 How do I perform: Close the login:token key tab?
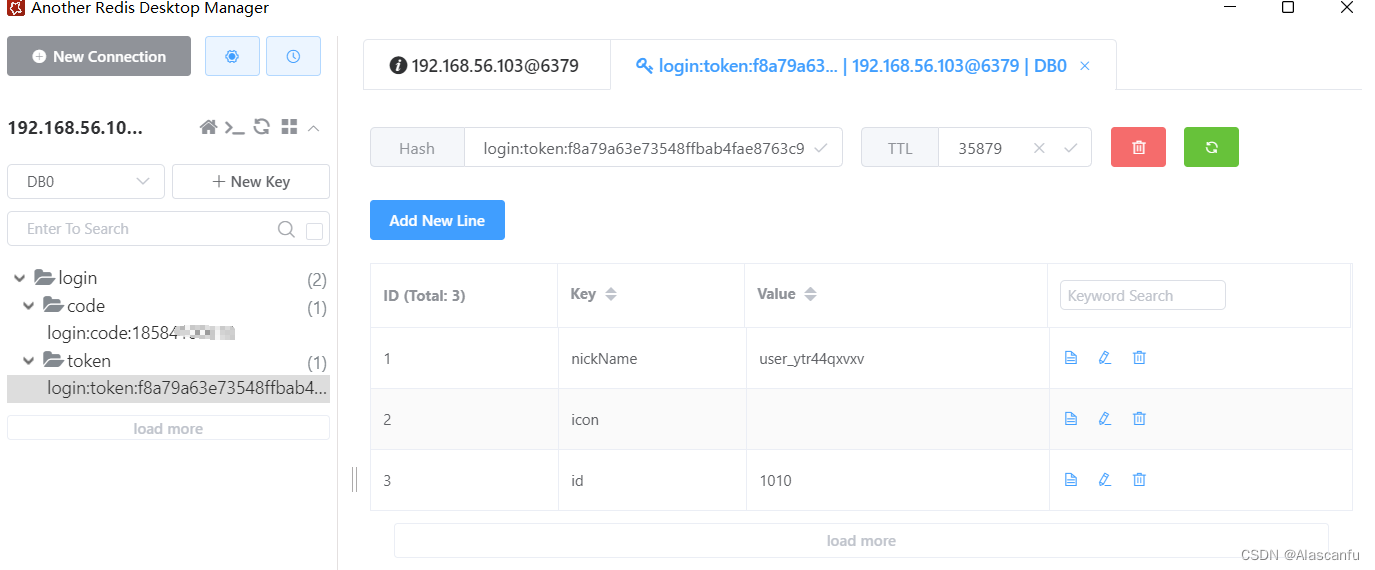1085,66
